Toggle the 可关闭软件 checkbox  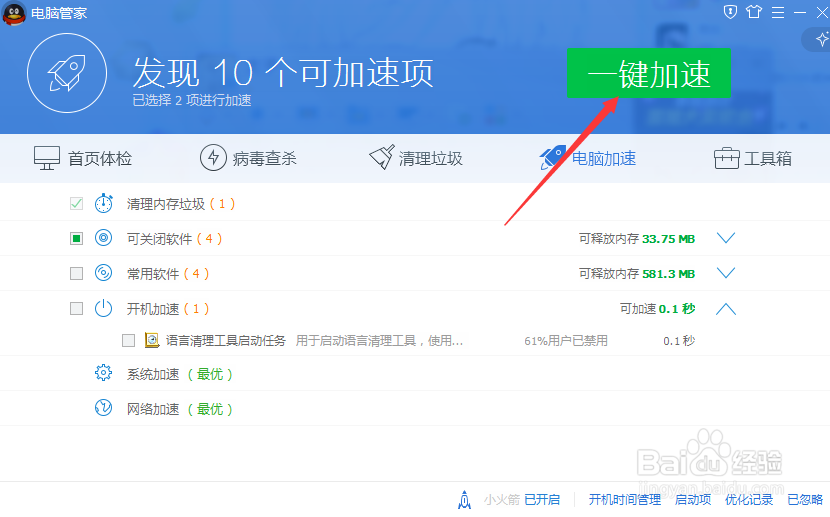76,239
